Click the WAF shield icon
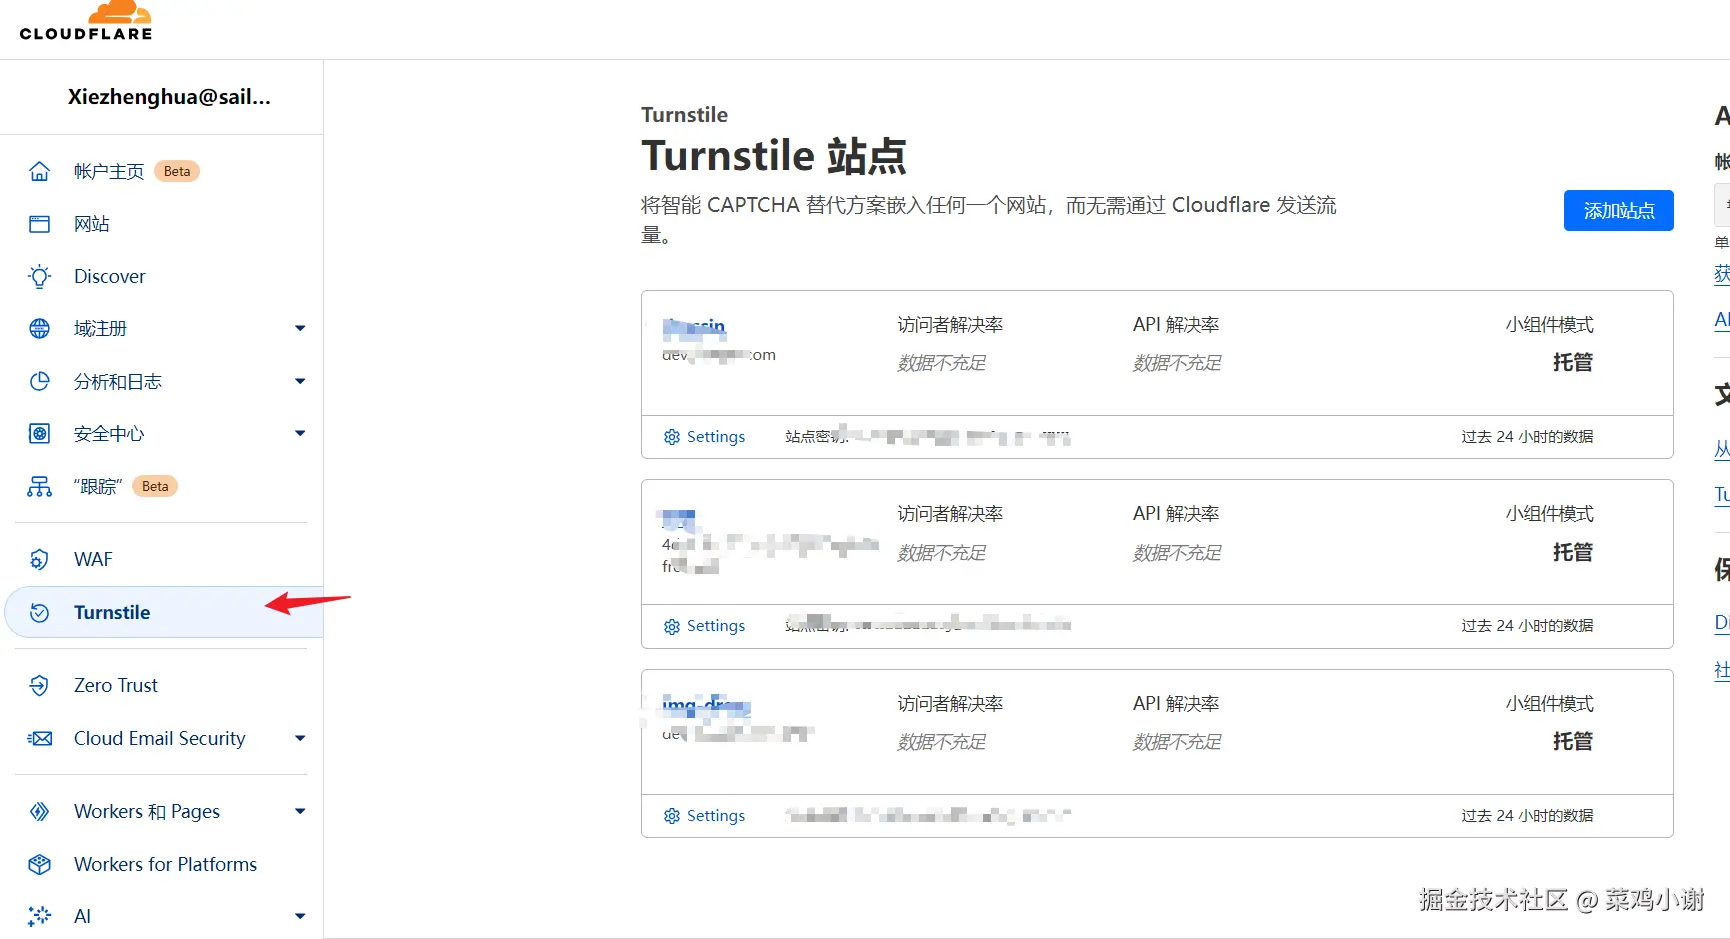Screen dimensions: 1730x939 pyautogui.click(x=40, y=559)
